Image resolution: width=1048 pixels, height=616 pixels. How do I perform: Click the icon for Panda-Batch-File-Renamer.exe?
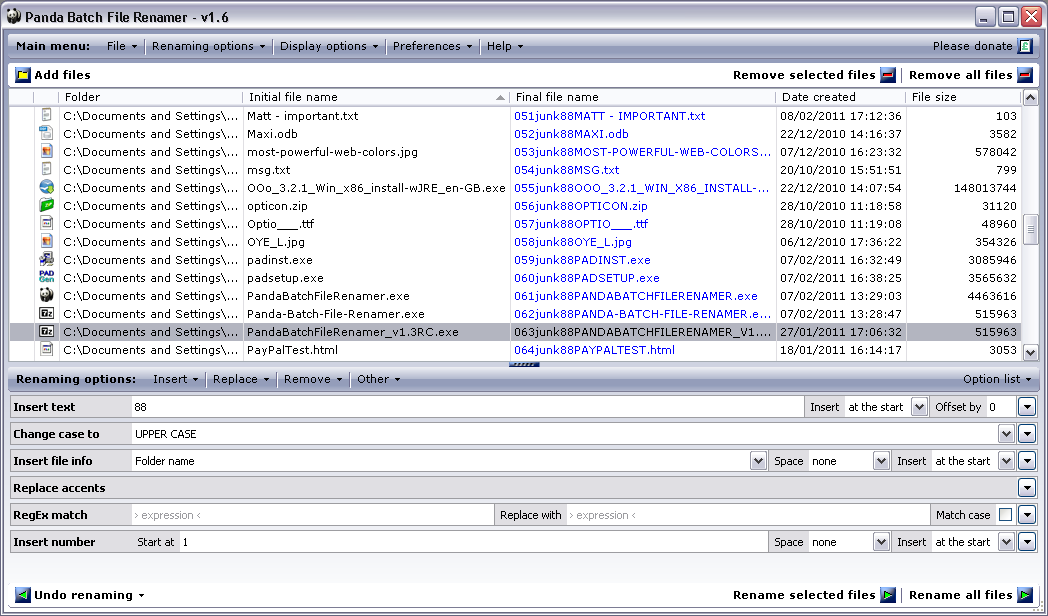[x=46, y=314]
